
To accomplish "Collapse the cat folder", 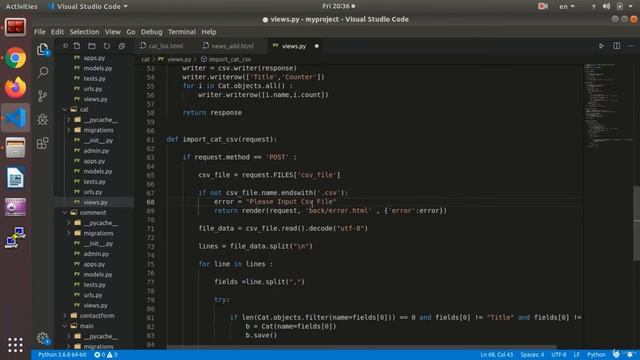I will (65, 109).
